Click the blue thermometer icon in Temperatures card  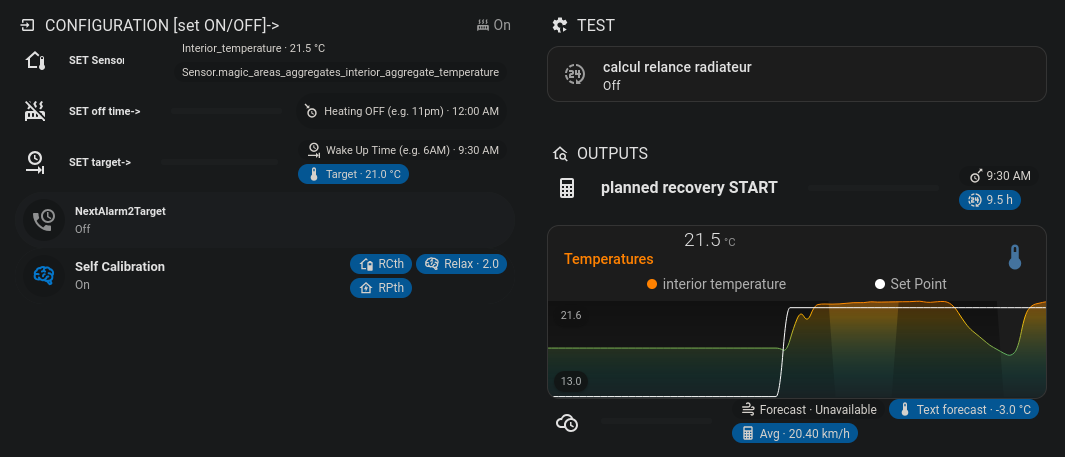(x=1015, y=257)
